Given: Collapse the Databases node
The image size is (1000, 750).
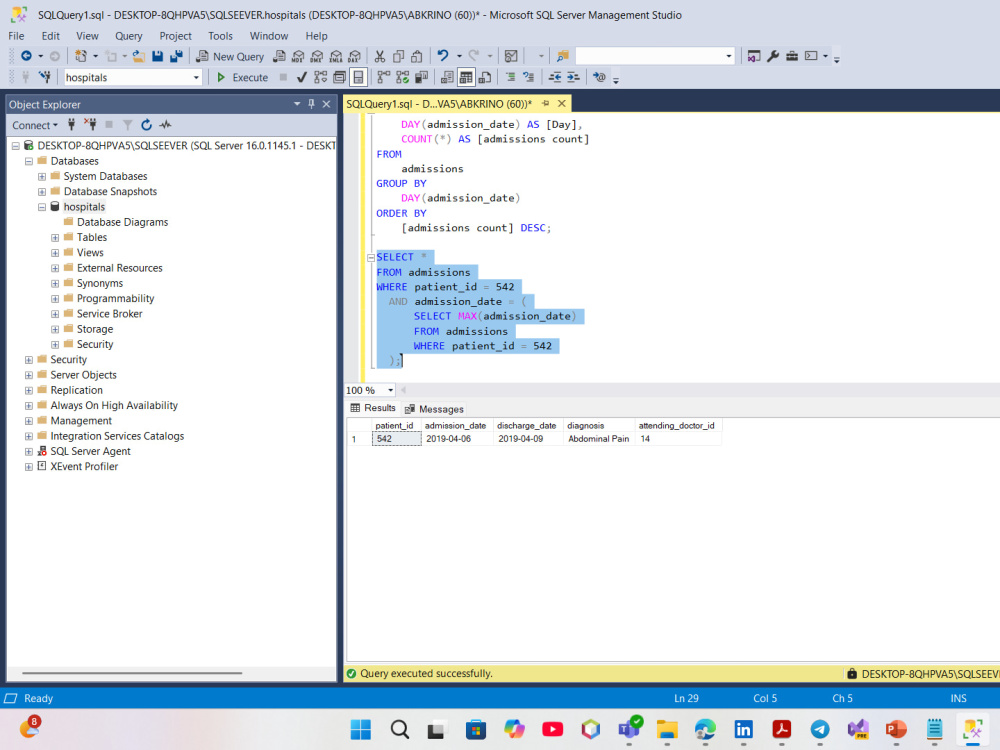Looking at the screenshot, I should click(x=28, y=161).
